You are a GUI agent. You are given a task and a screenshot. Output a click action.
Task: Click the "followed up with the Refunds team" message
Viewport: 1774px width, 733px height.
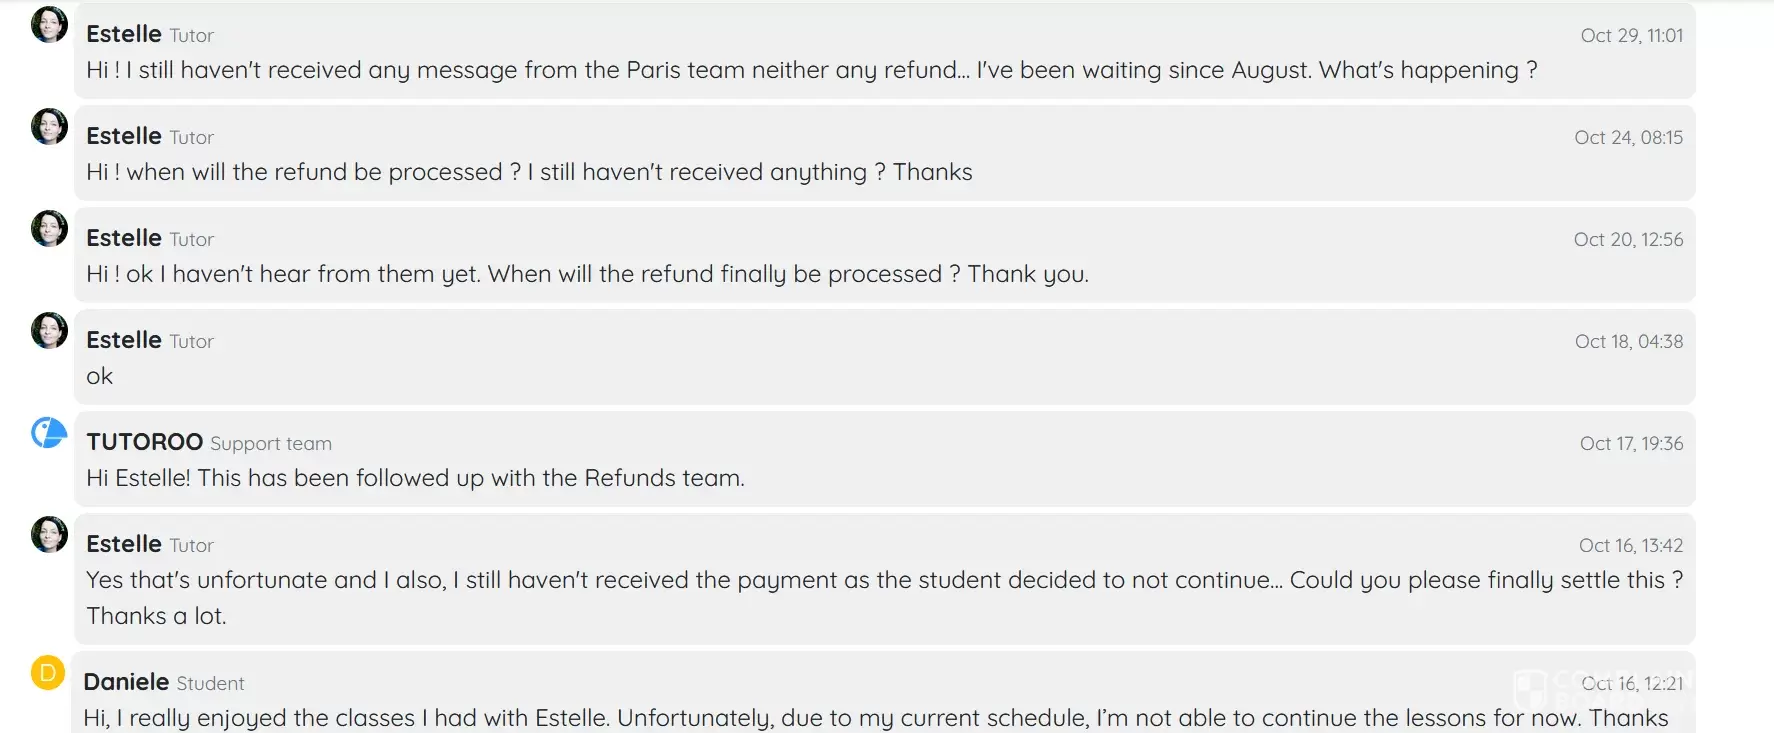tap(415, 478)
